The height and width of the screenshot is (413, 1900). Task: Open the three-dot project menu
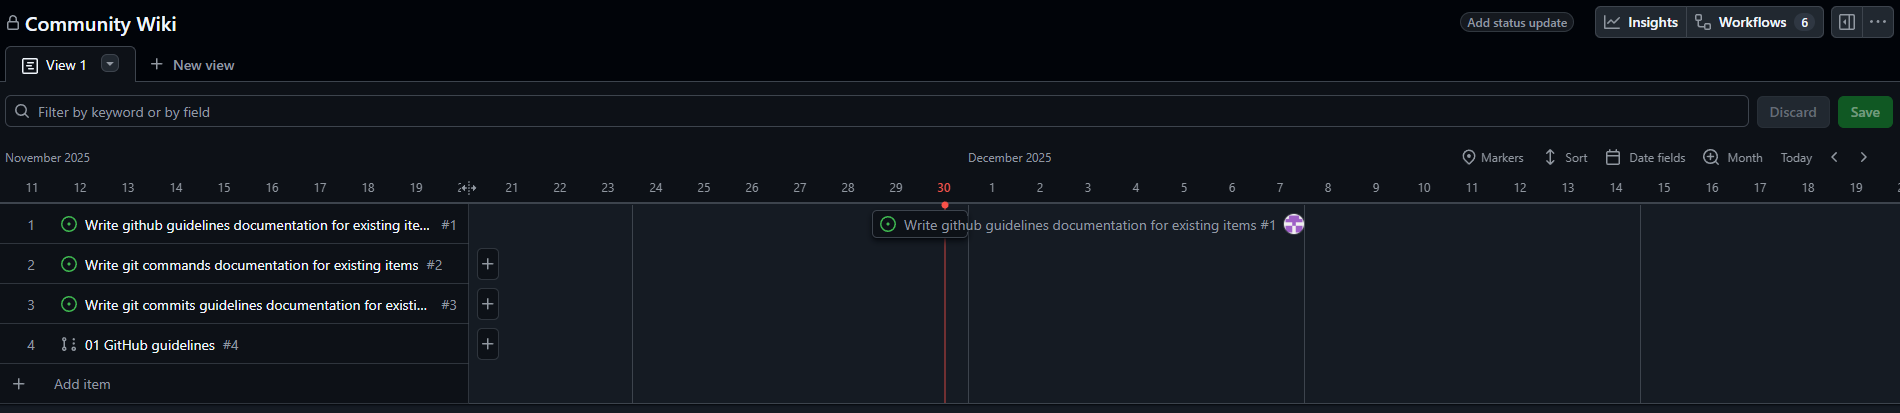tap(1878, 22)
